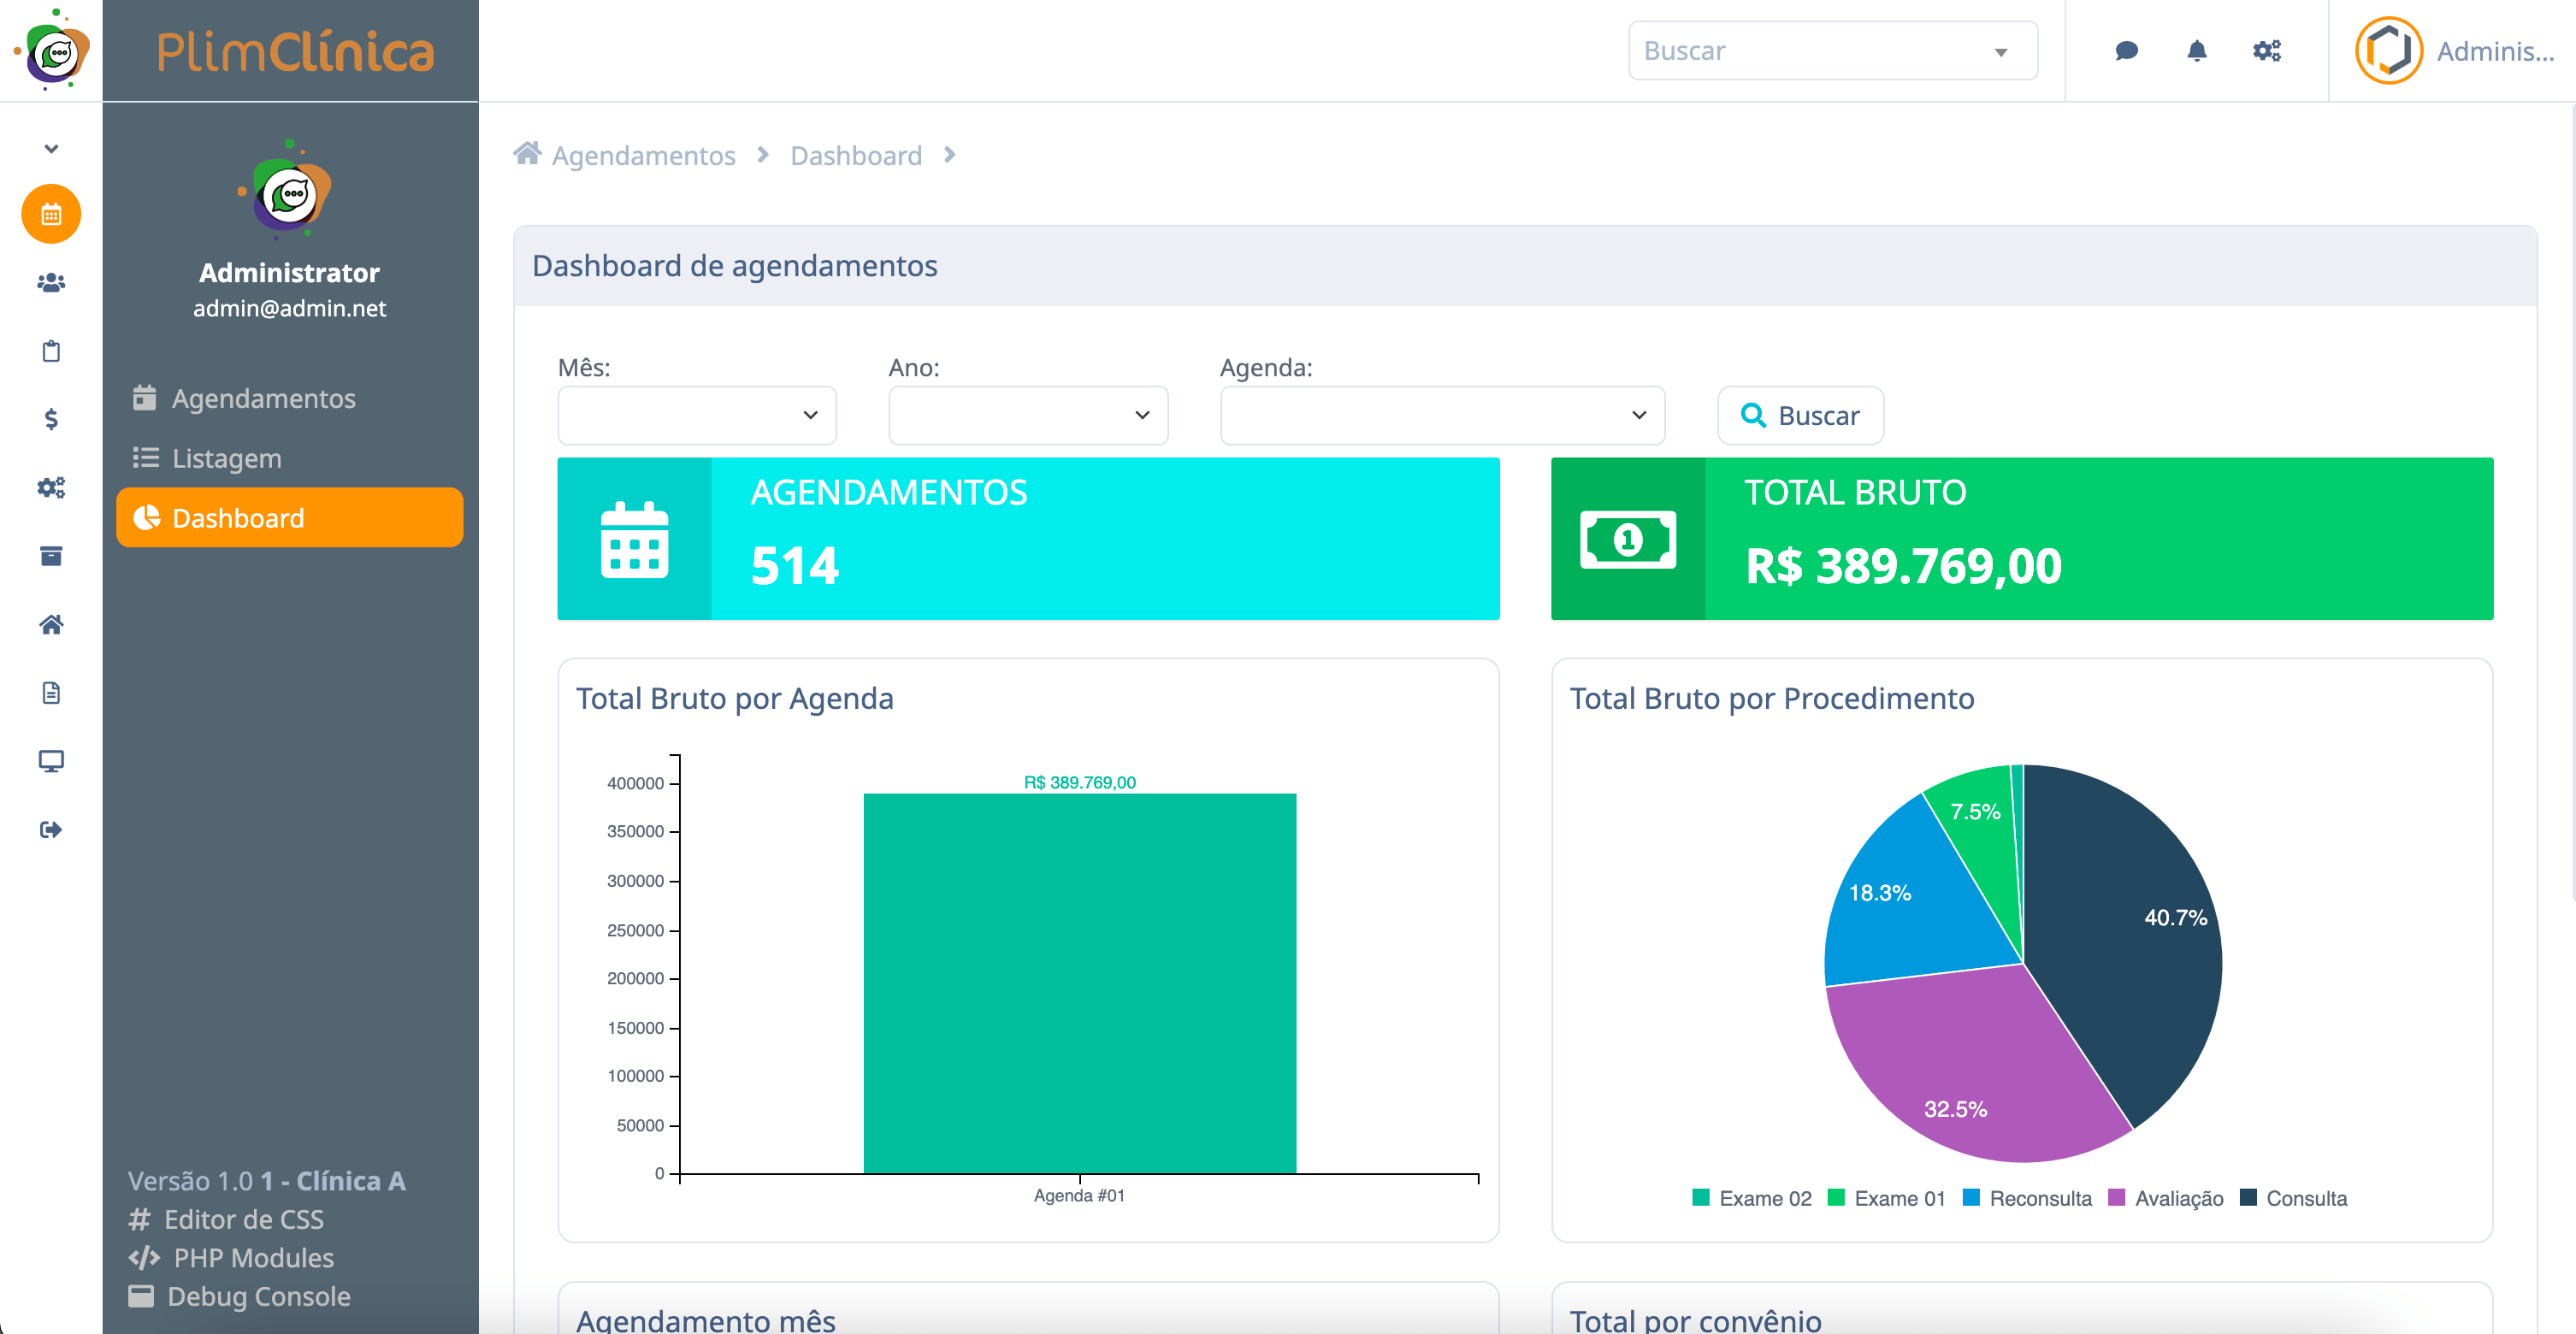The image size is (2576, 1334).
Task: Open the Adminis... user menu
Action: tap(2495, 51)
